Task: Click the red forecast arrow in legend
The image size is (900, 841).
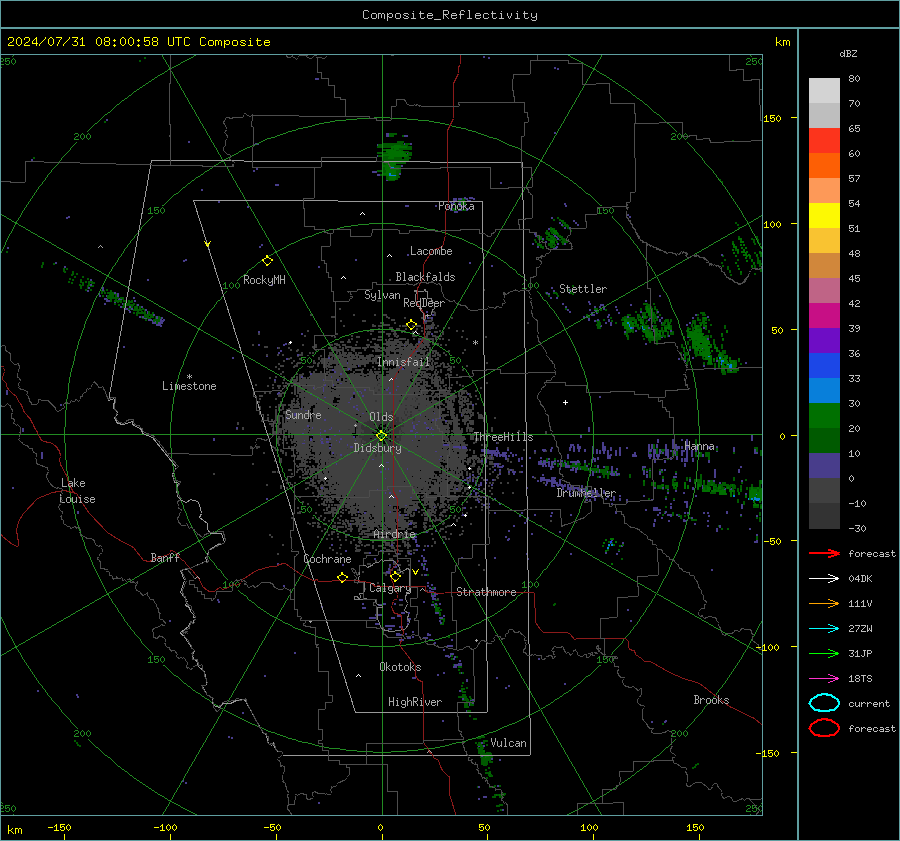Action: (824, 553)
